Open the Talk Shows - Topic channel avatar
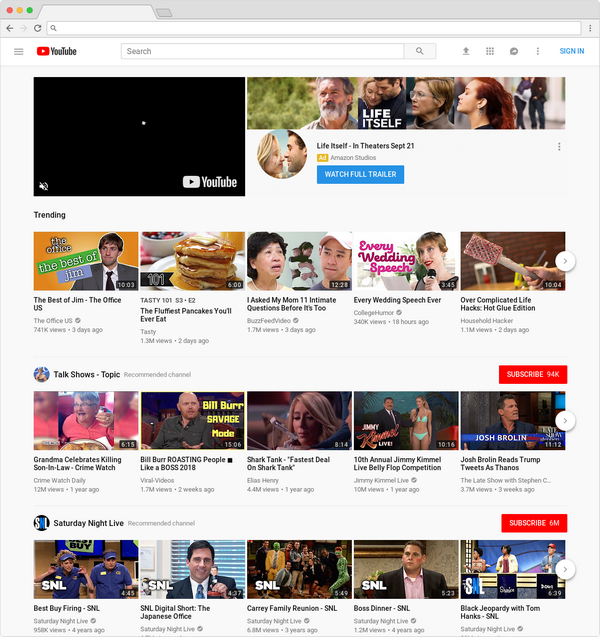The image size is (600, 637). [41, 375]
